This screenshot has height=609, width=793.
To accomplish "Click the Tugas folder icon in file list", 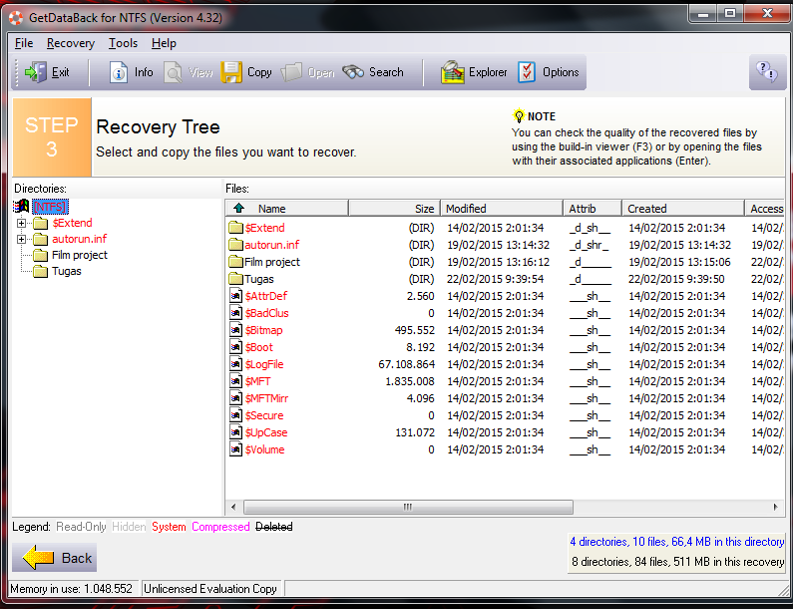I will (x=236, y=279).
